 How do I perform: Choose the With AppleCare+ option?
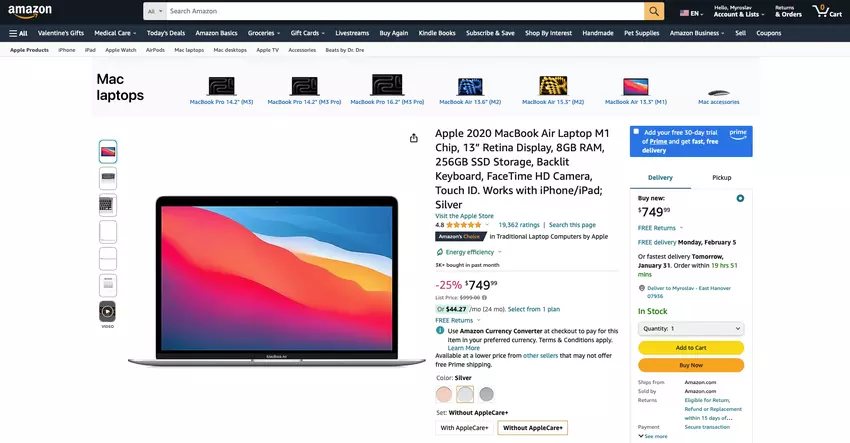[x=463, y=428]
